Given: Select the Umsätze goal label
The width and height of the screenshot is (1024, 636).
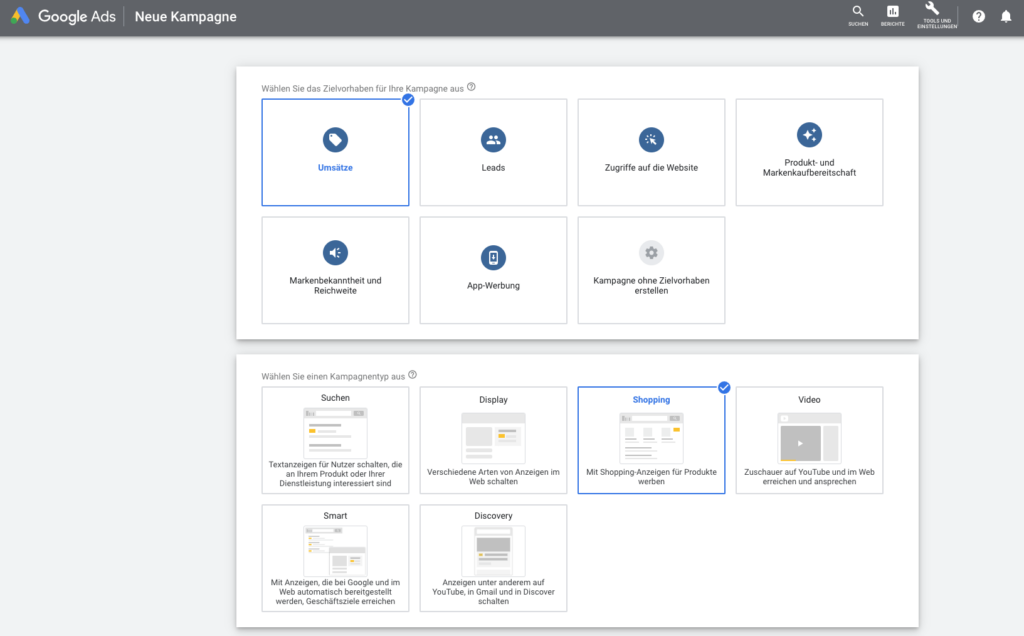Looking at the screenshot, I should click(335, 168).
